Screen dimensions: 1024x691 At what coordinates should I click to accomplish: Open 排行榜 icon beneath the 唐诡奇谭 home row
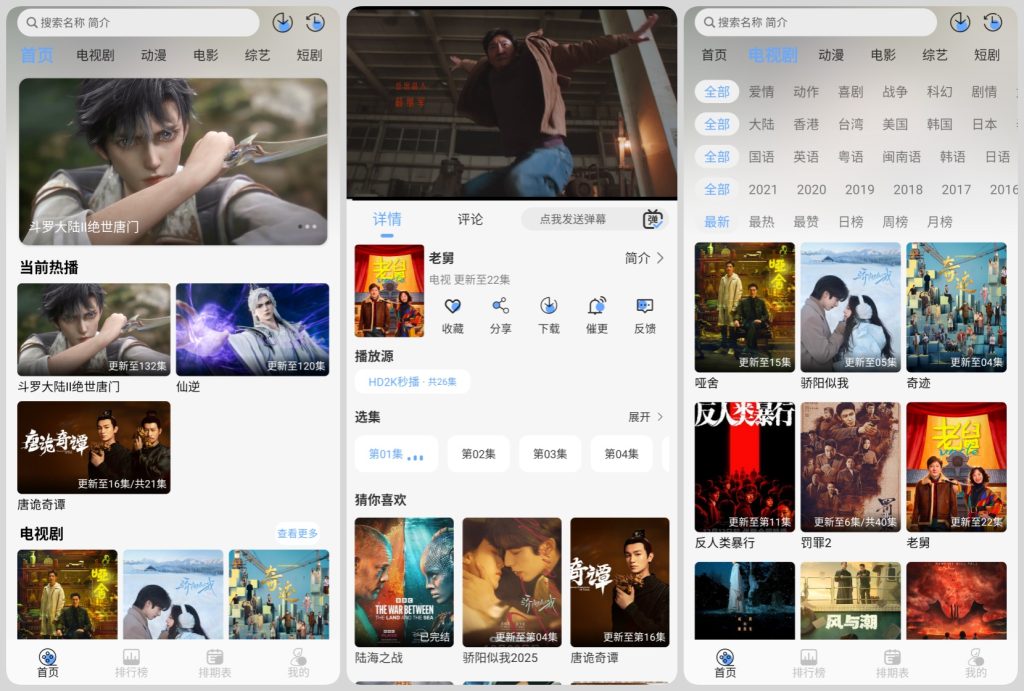[x=131, y=658]
